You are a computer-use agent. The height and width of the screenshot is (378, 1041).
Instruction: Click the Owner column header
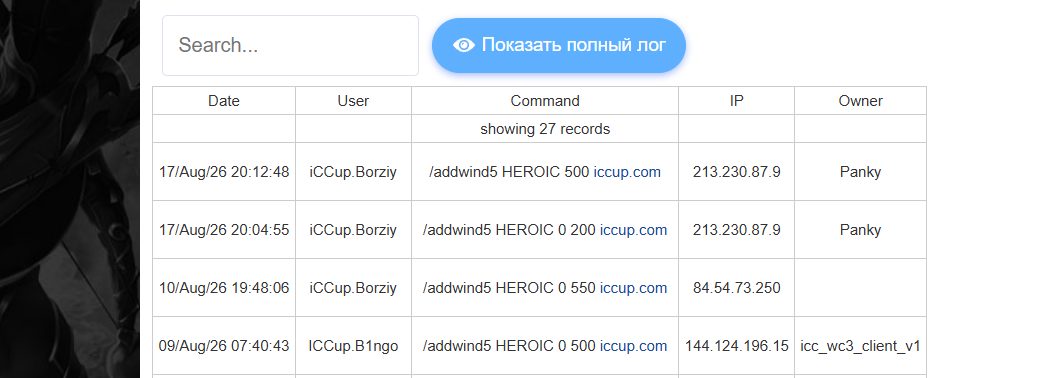[x=860, y=101]
